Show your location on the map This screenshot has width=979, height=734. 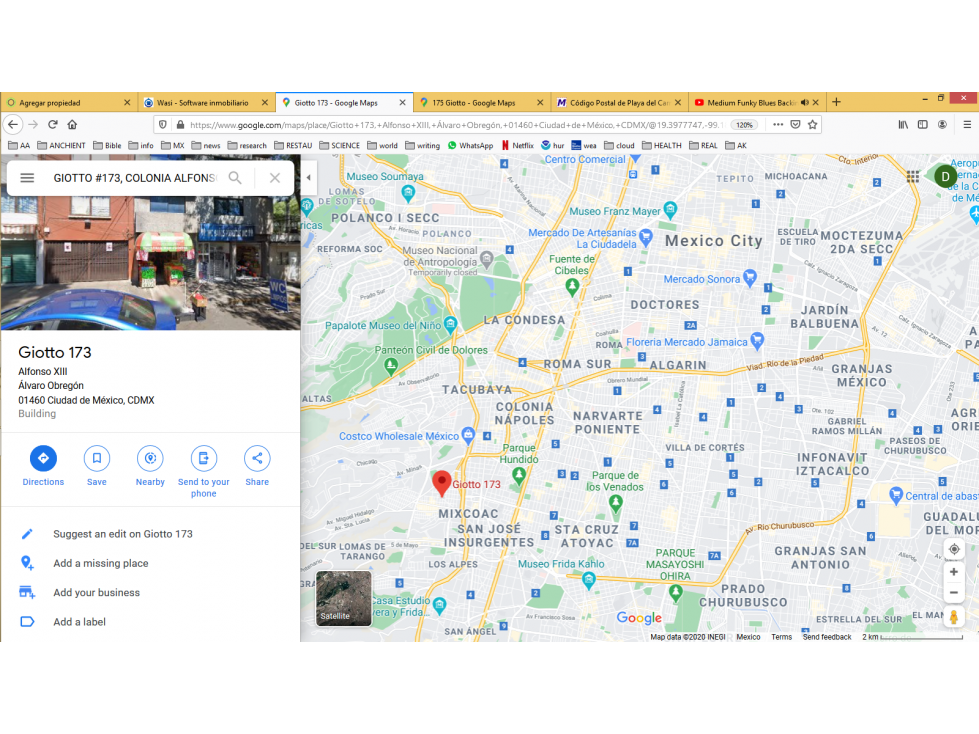click(954, 549)
